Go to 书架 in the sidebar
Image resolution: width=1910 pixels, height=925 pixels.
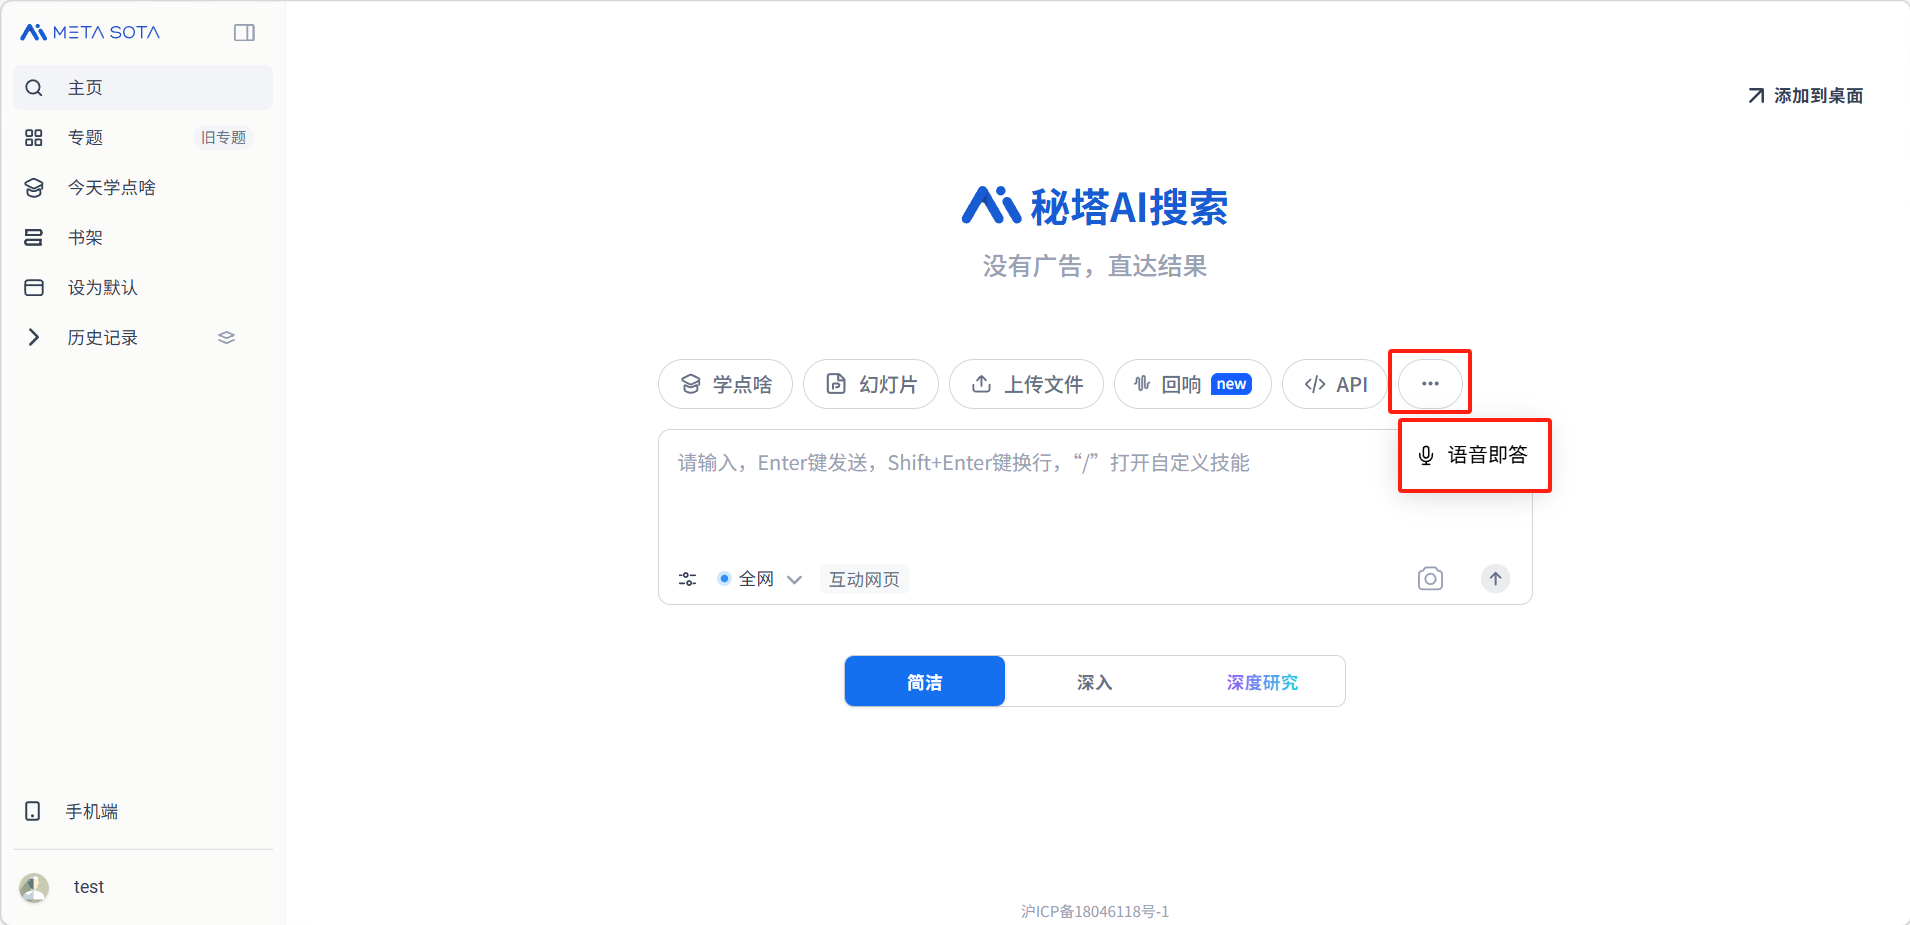tap(85, 238)
